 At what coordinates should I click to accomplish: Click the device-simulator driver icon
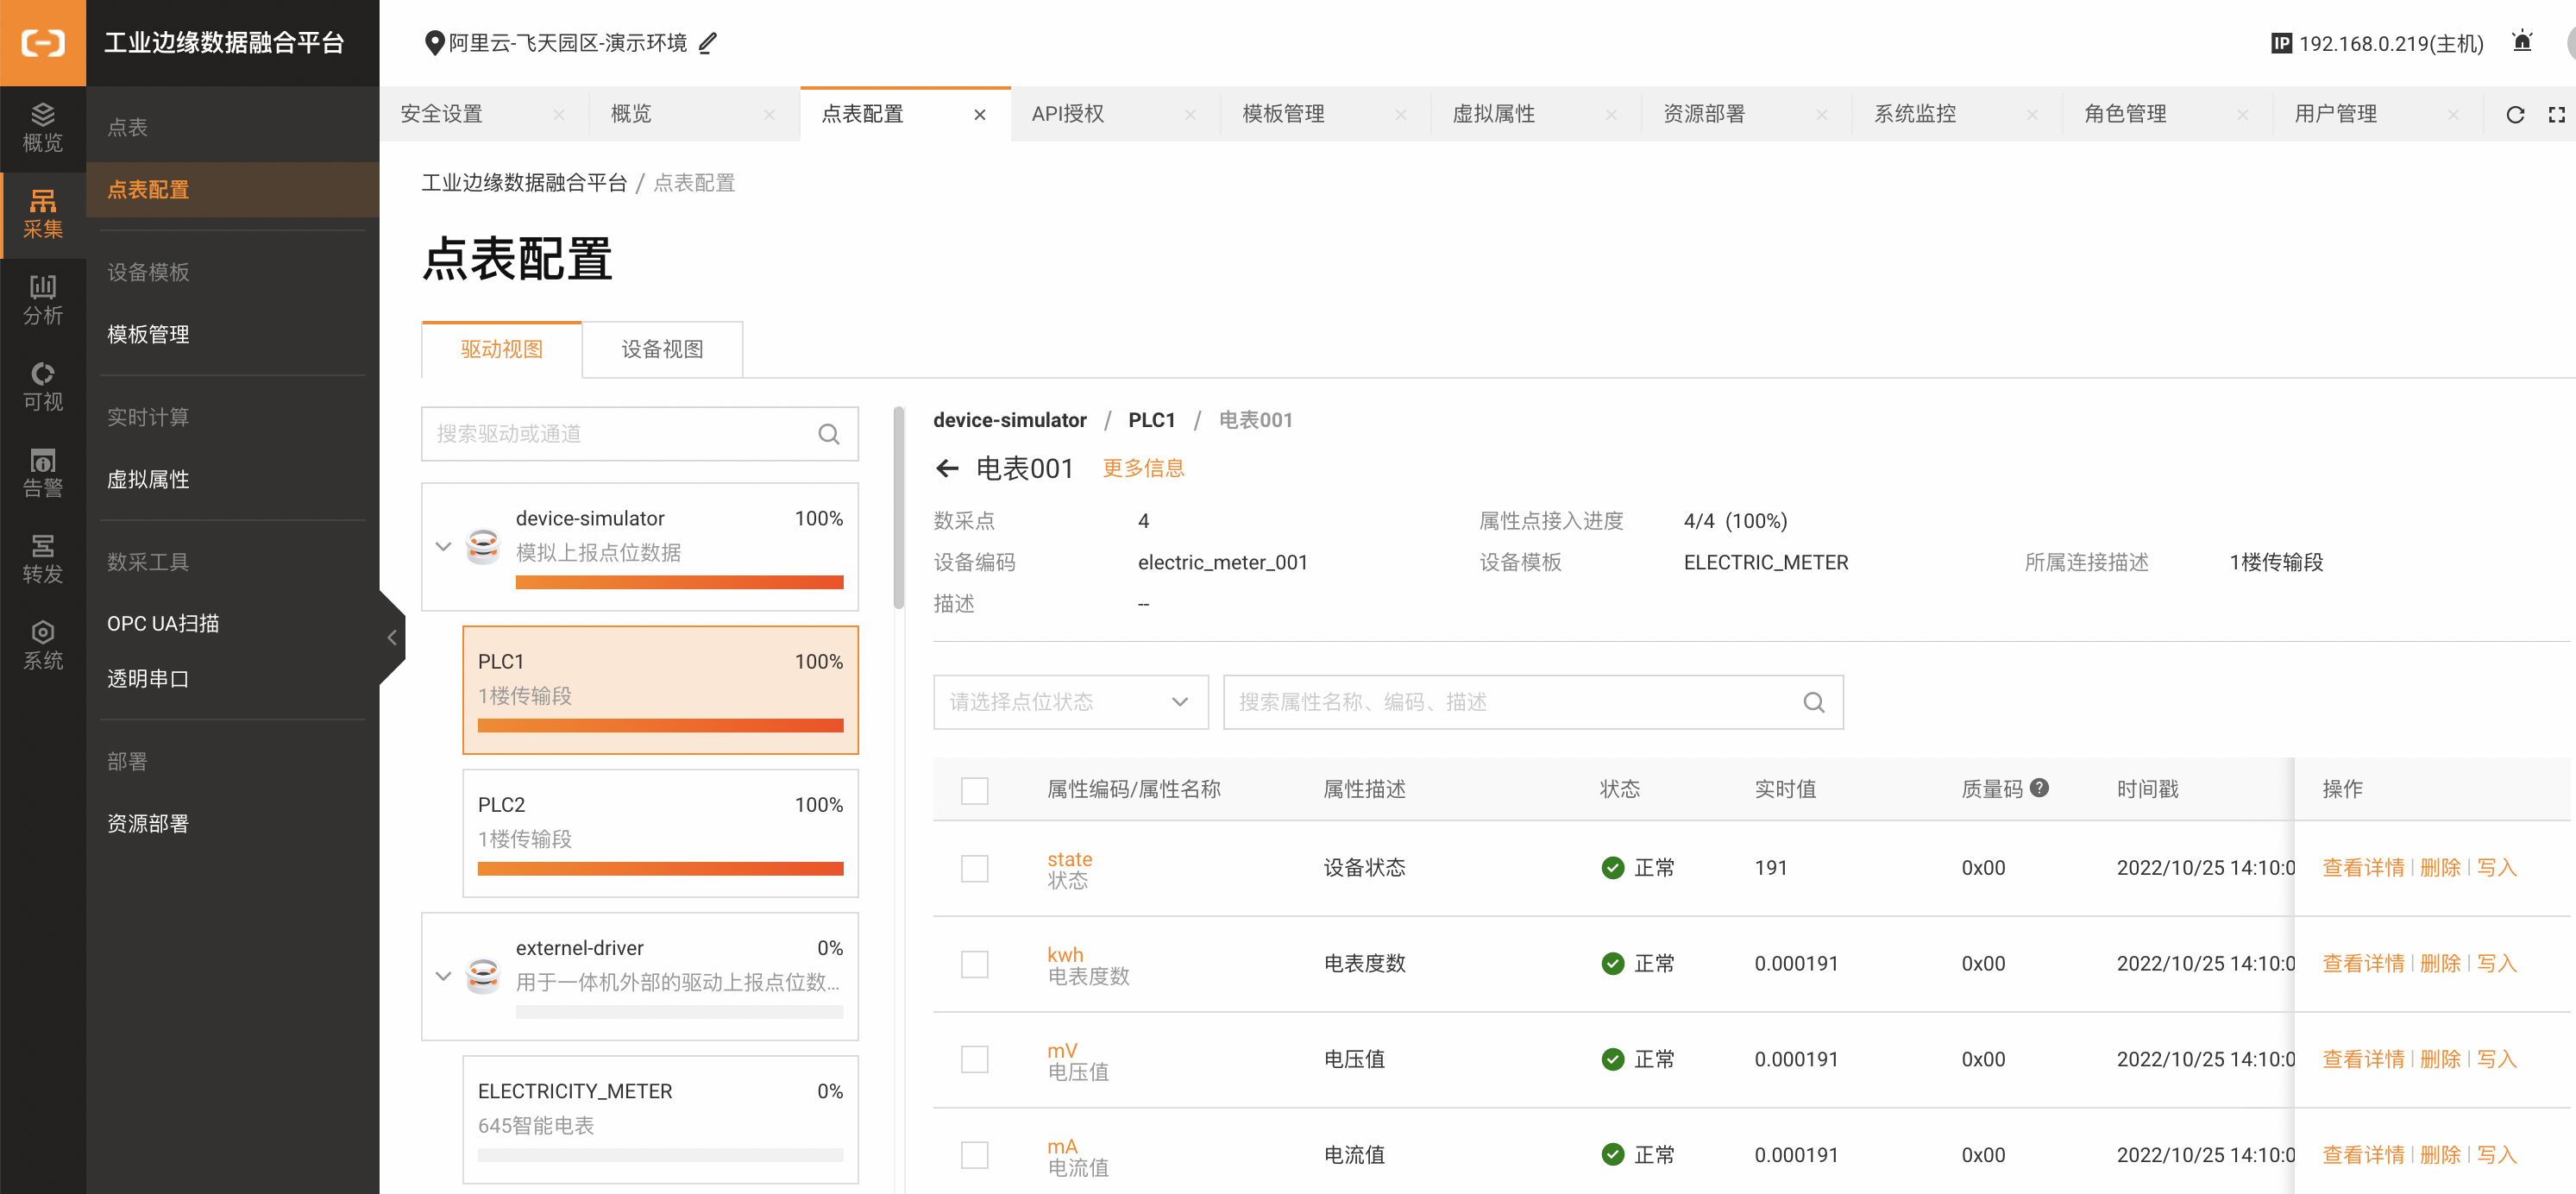pyautogui.click(x=483, y=546)
